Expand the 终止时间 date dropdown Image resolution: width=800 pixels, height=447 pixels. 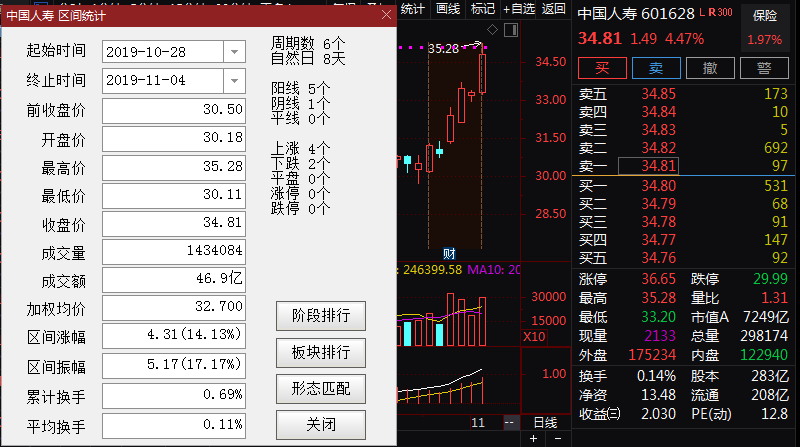(x=233, y=80)
